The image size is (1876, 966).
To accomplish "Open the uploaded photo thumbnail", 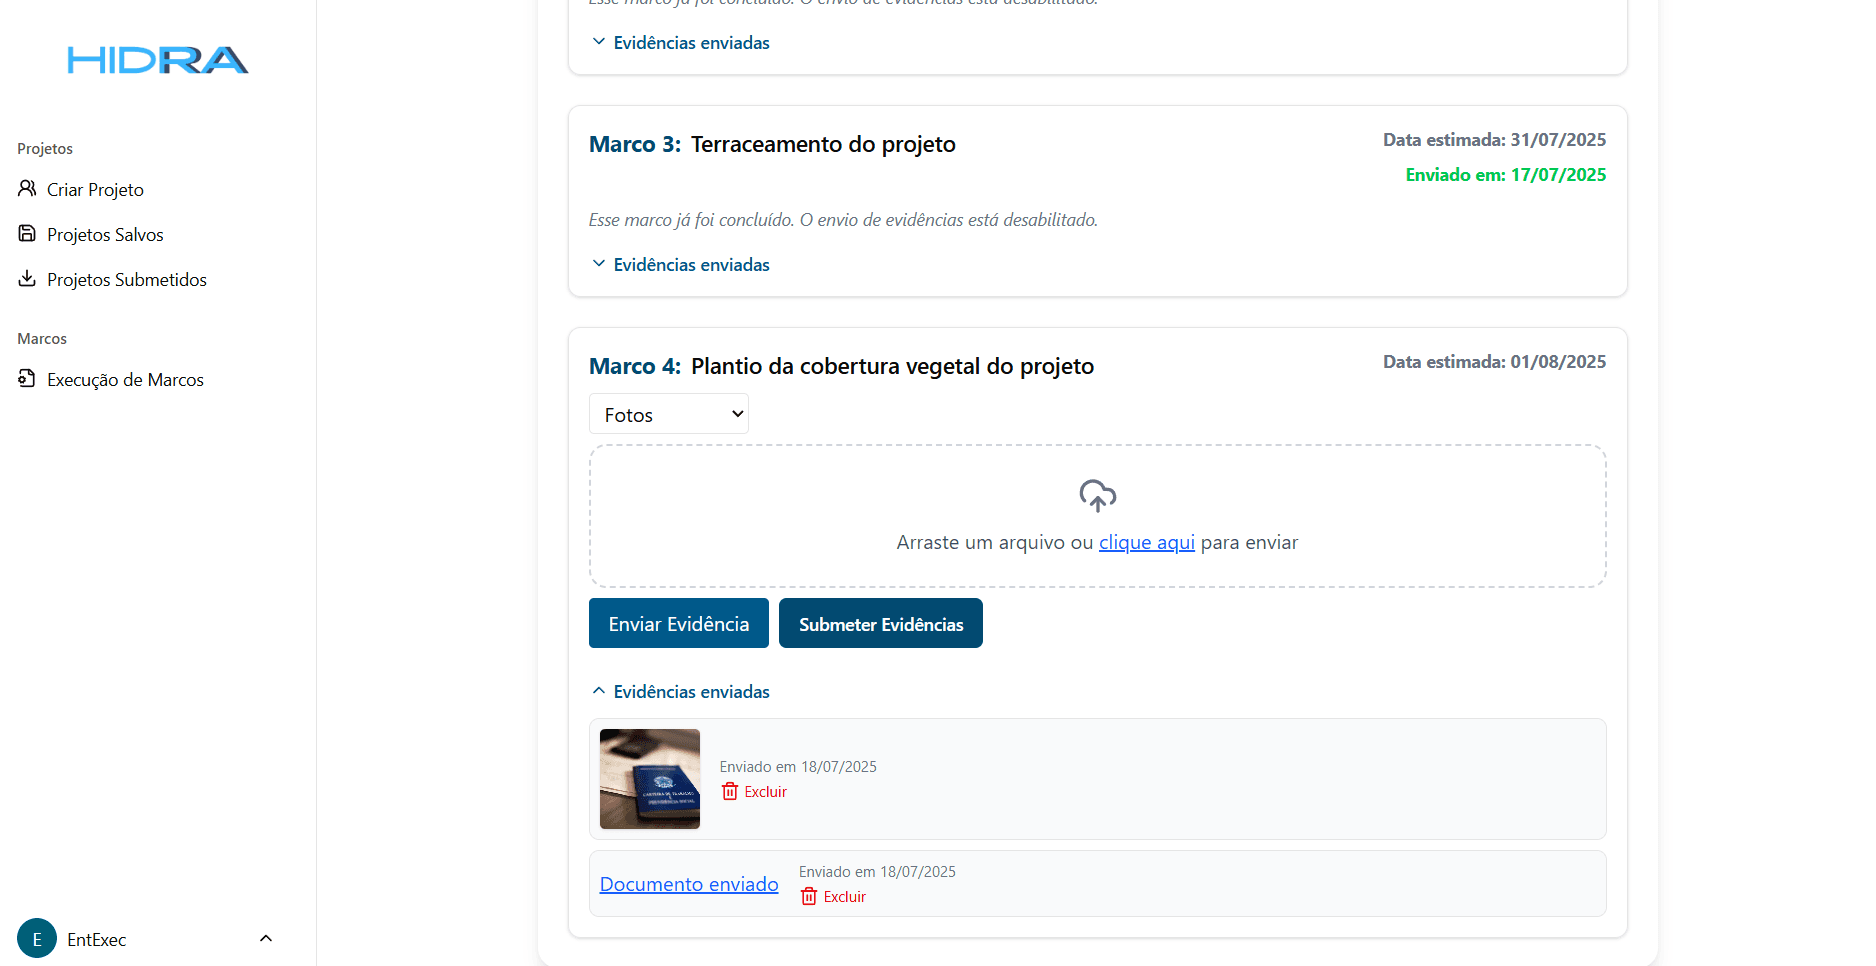I will (x=650, y=779).
